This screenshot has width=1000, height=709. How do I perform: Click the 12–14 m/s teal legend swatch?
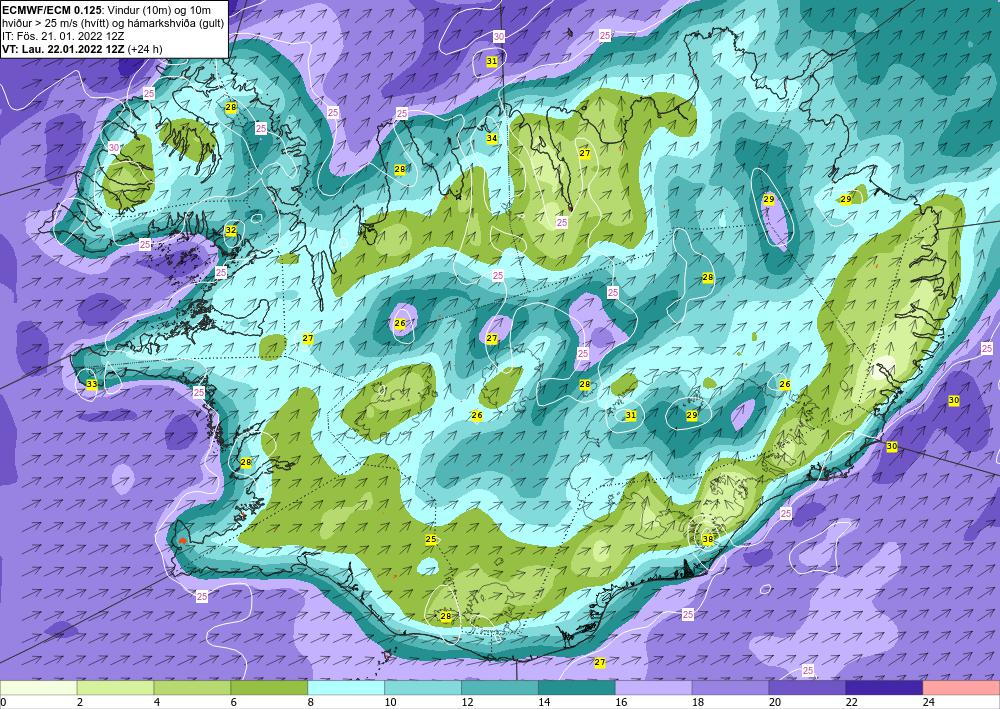[x=500, y=688]
